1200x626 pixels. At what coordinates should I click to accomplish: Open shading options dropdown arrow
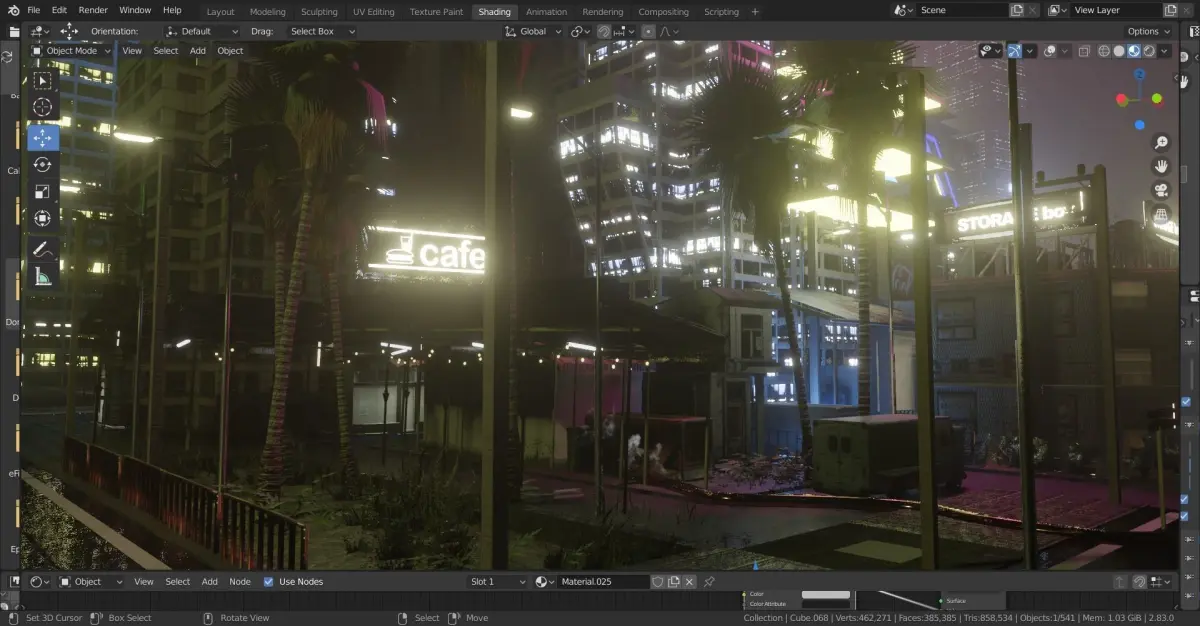[1164, 51]
